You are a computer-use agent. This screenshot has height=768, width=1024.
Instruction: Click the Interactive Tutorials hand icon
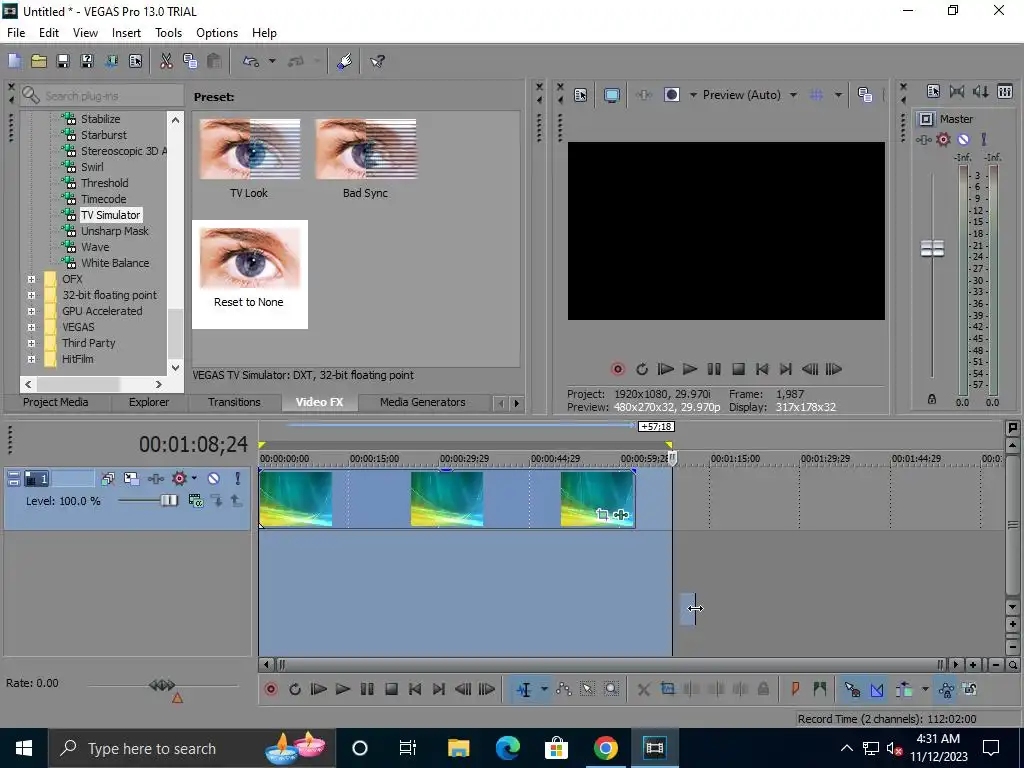point(345,61)
